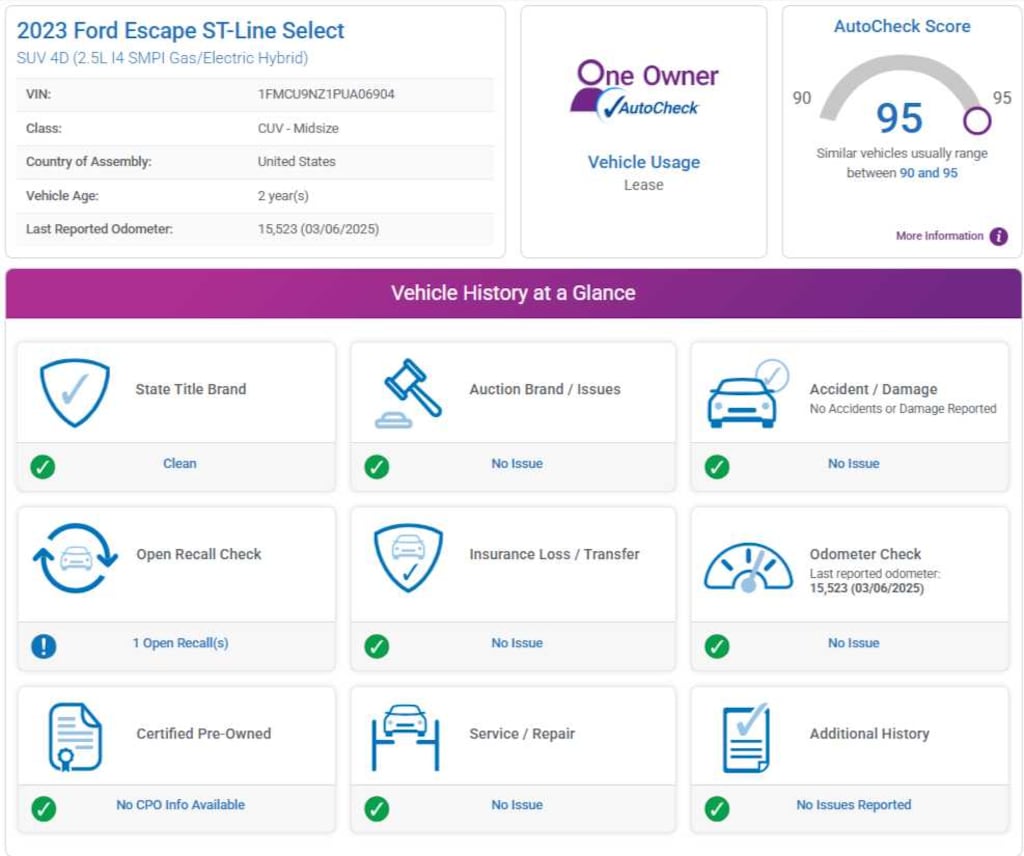Click the Service / Repair car lift icon
The image size is (1024, 856).
click(405, 737)
